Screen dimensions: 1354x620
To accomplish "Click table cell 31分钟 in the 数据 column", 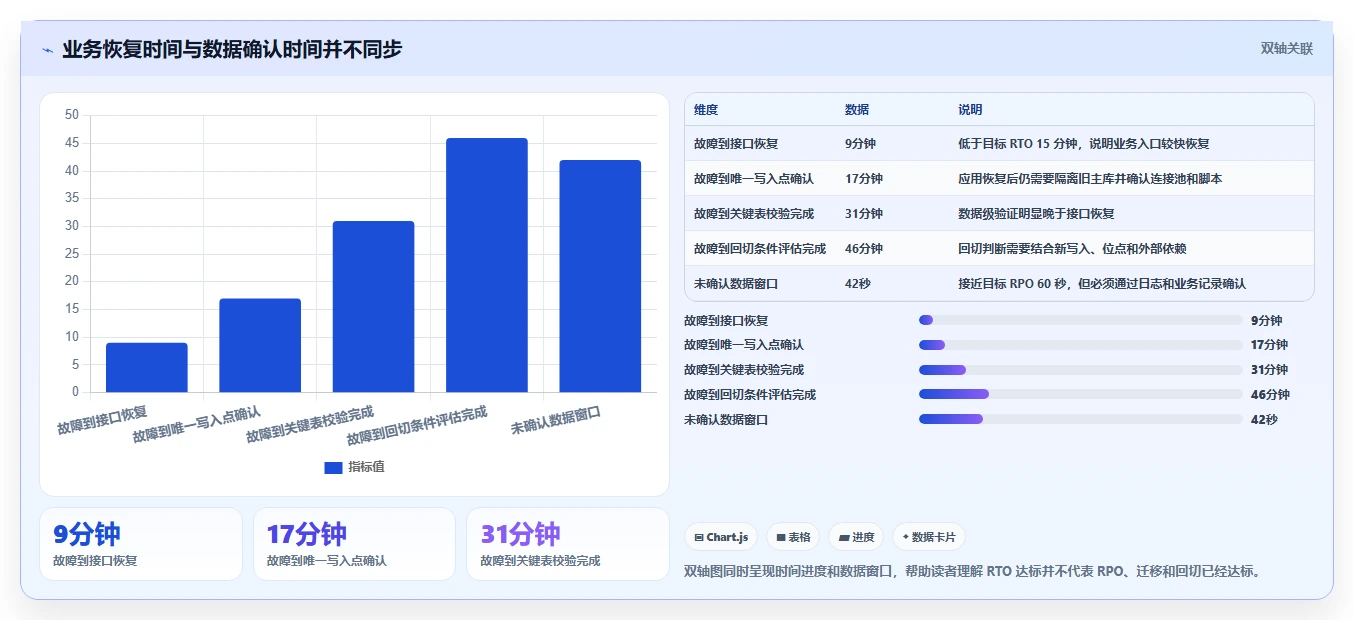I will 864,214.
